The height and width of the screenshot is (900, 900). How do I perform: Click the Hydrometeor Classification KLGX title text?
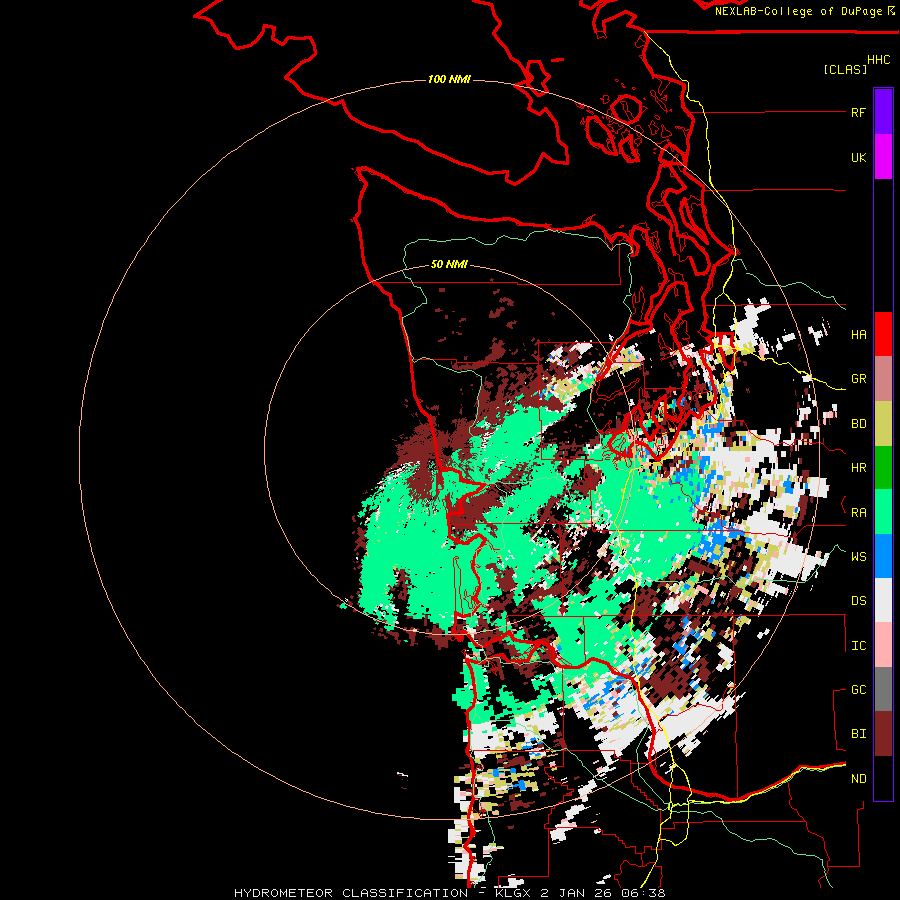click(x=449, y=893)
